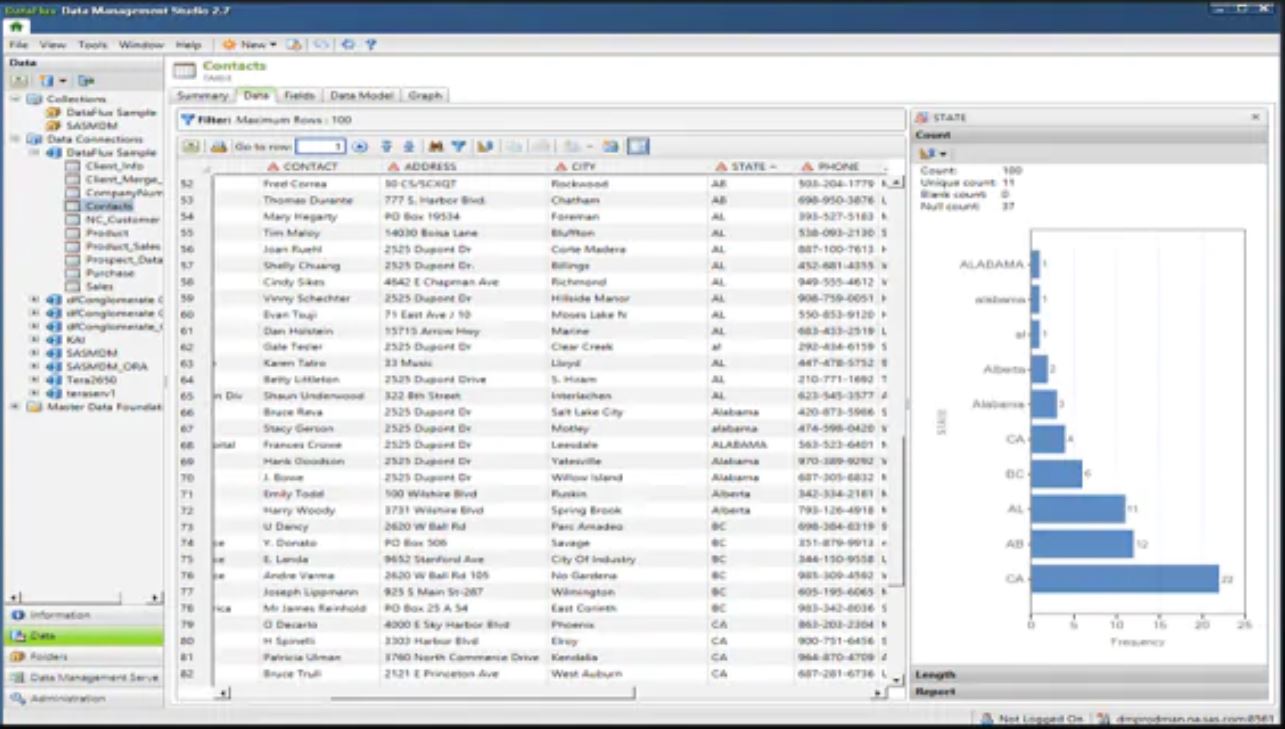Expand the Report section
Viewport: 1285px width, 729px height.
click(1090, 691)
